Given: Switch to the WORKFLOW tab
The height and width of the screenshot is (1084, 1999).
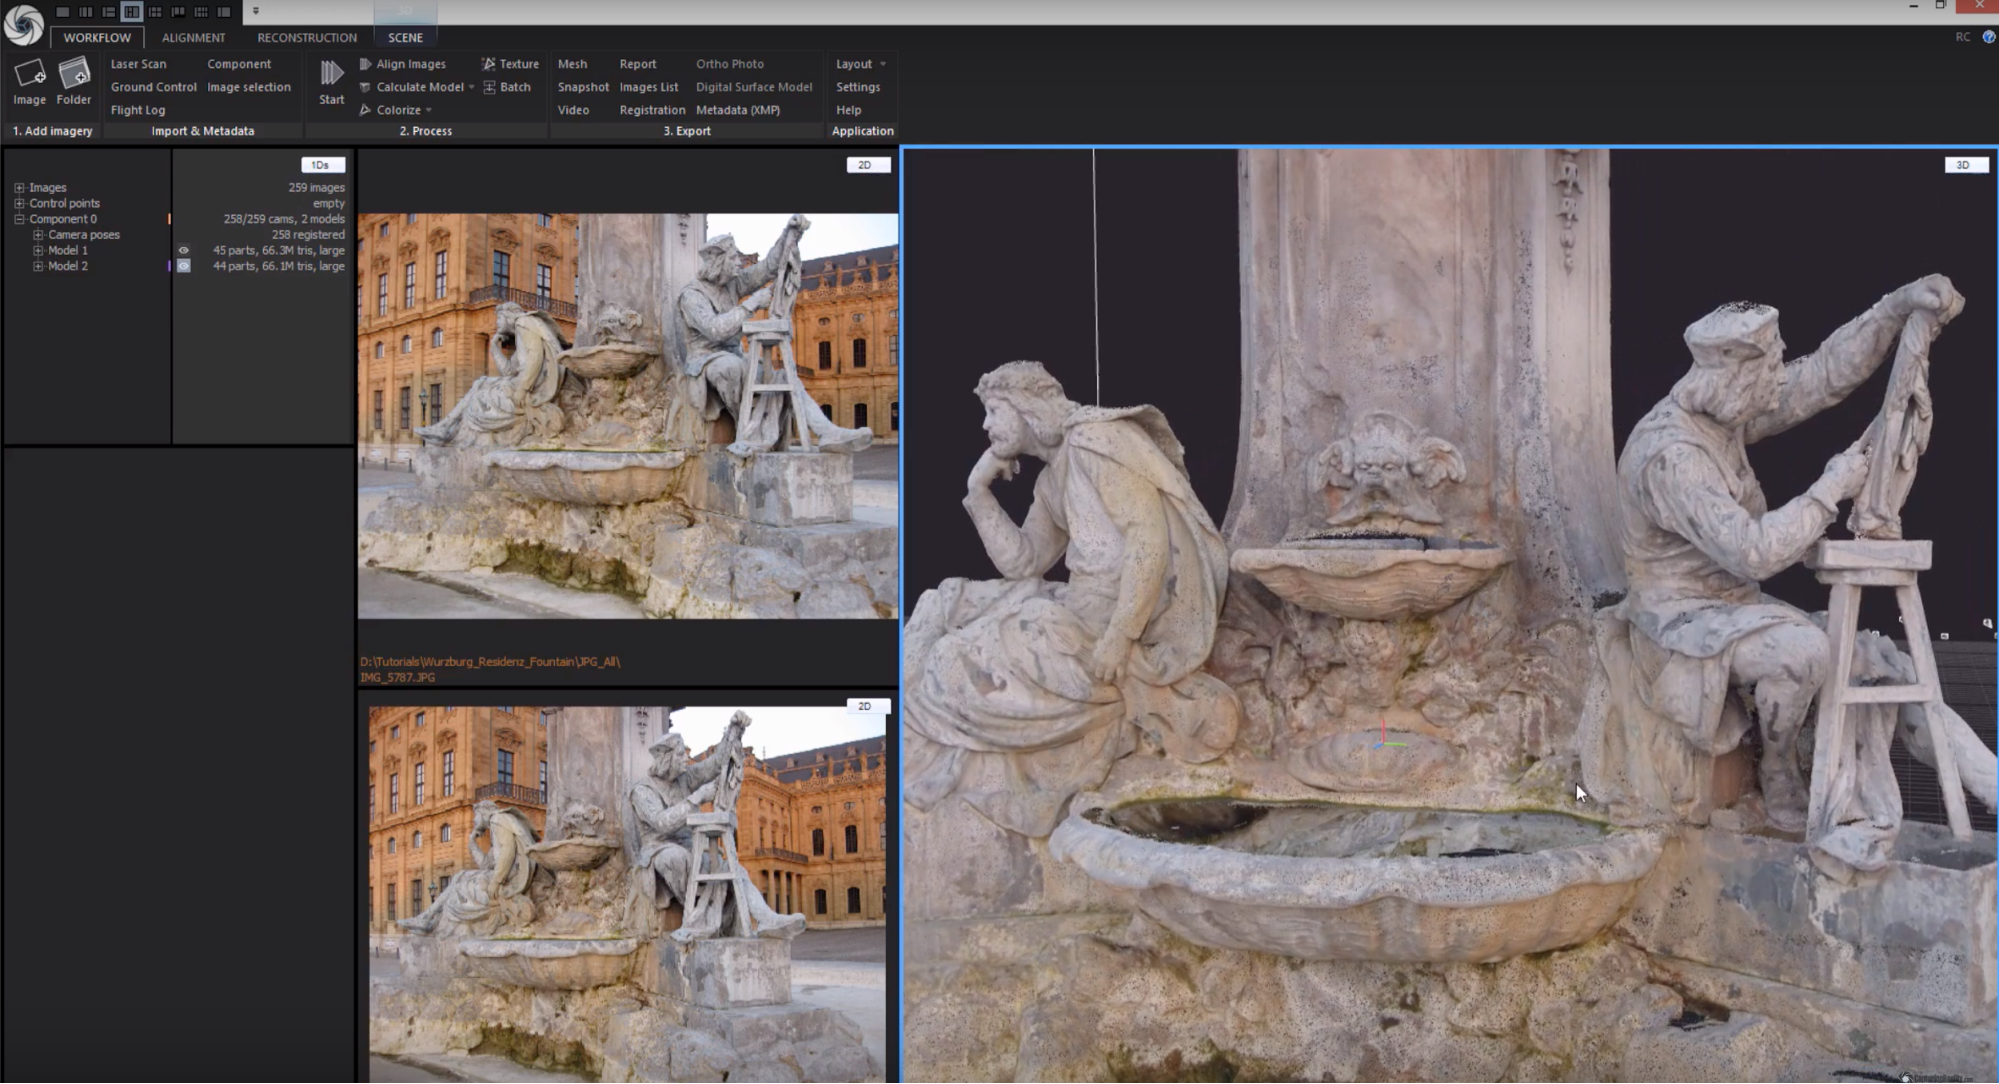Looking at the screenshot, I should pos(97,37).
